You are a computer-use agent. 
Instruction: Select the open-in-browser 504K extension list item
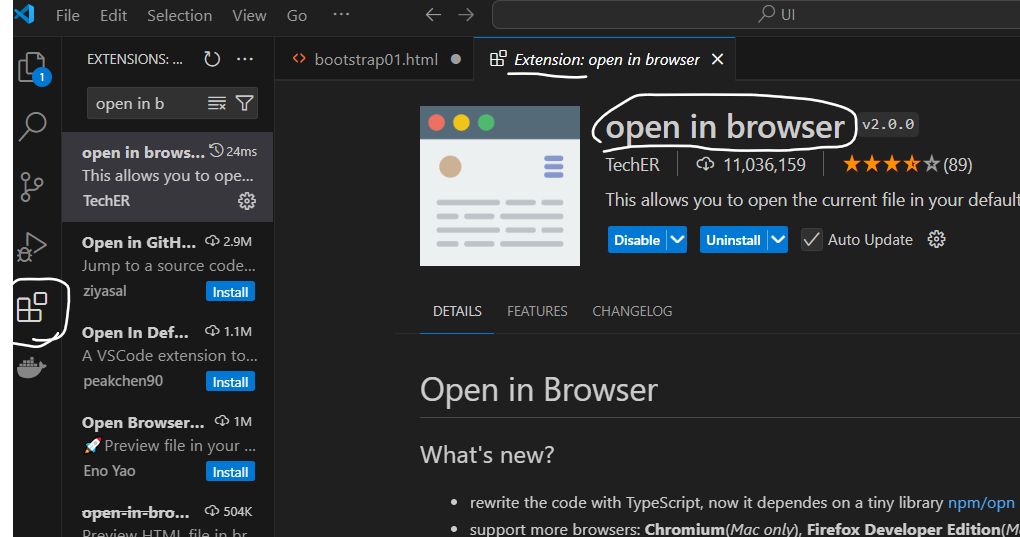(167, 517)
